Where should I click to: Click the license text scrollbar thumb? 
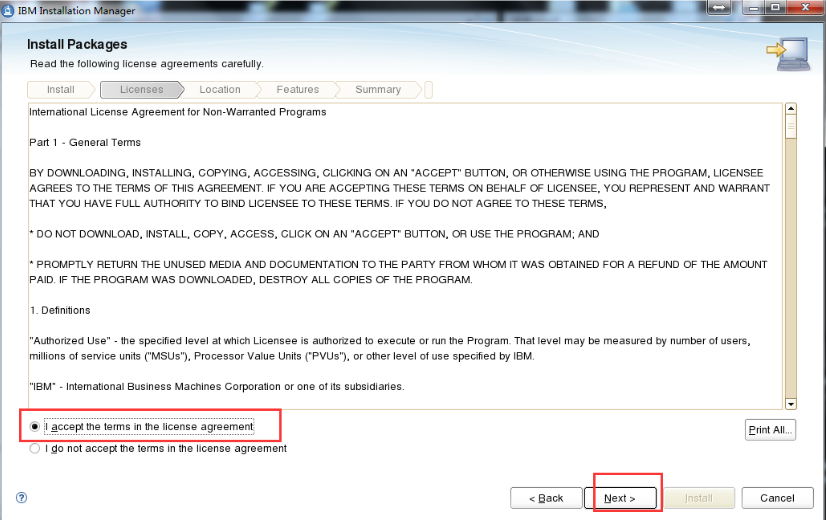pyautogui.click(x=790, y=126)
